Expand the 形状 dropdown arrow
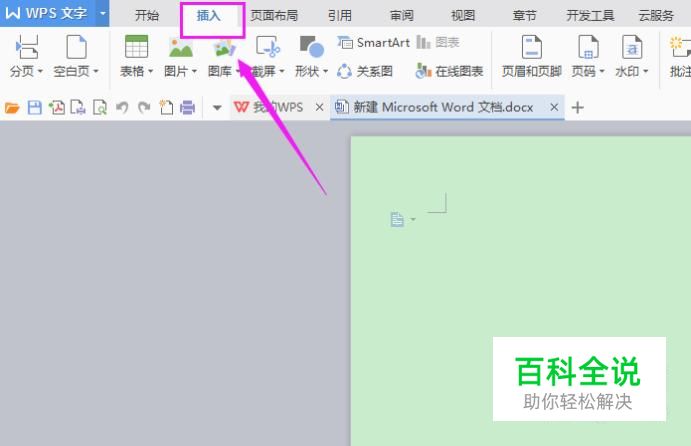The image size is (691, 446). click(325, 71)
